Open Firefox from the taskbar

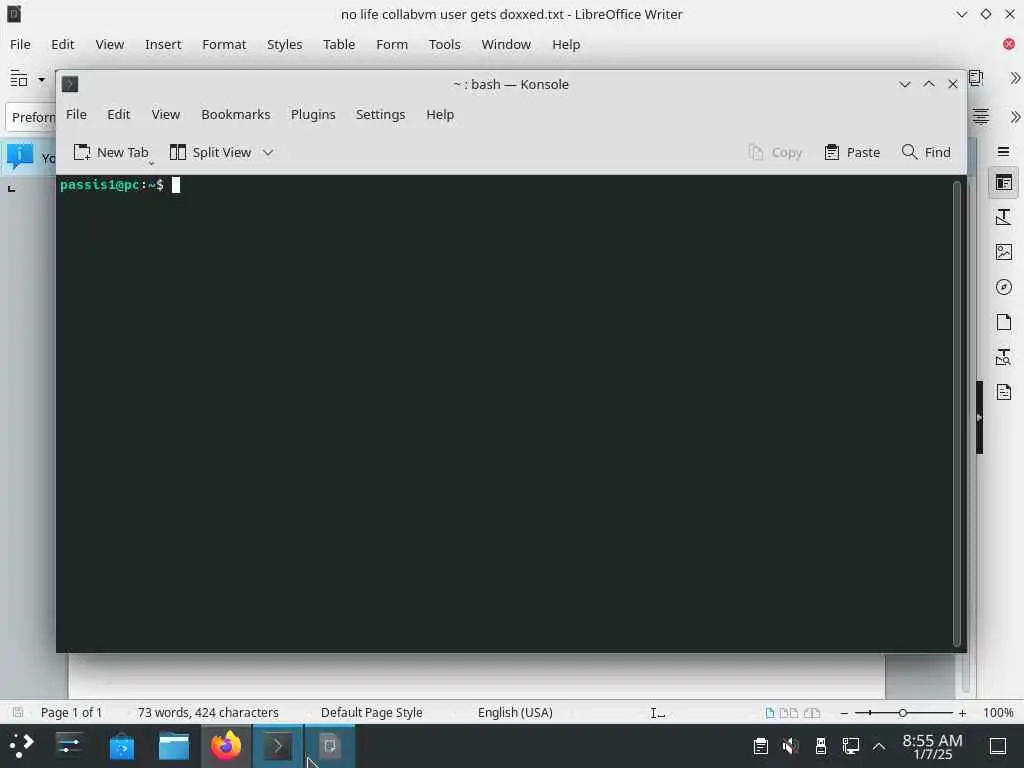coord(226,746)
